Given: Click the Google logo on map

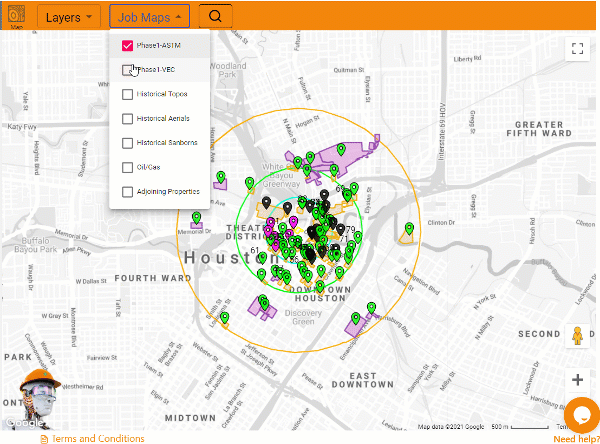Looking at the screenshot, I should click(24, 423).
